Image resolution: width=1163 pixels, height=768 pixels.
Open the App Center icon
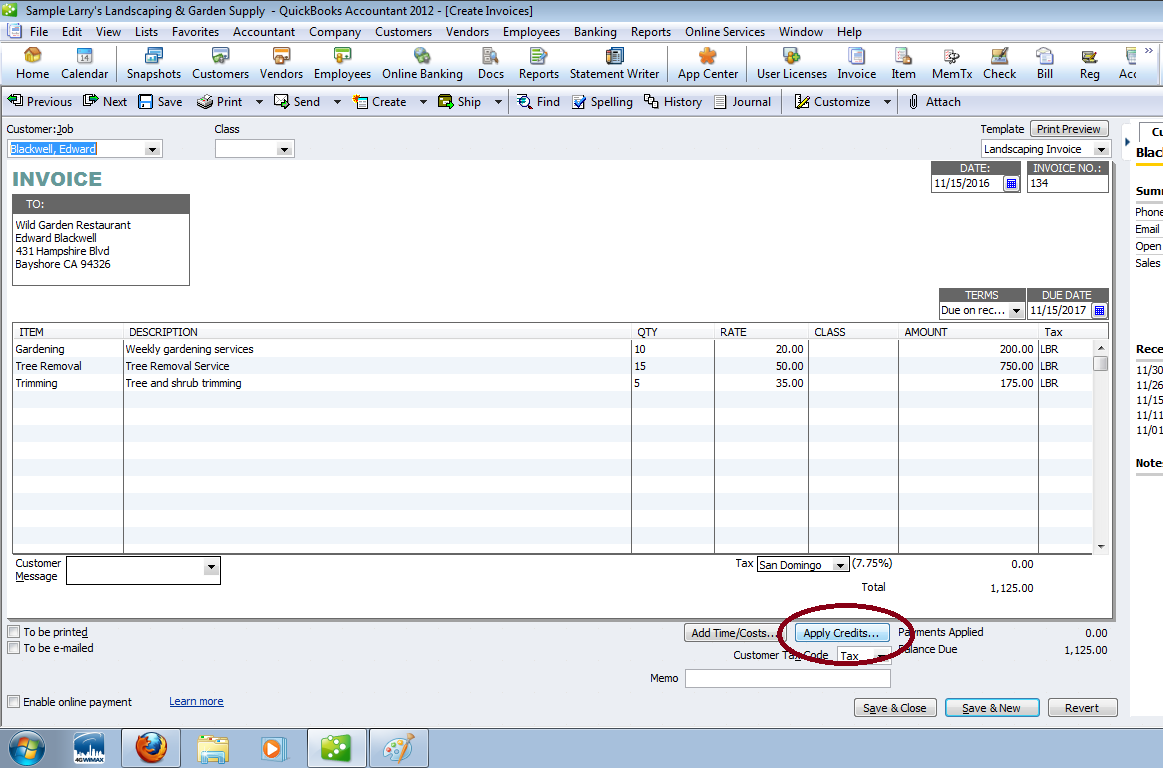(x=708, y=64)
